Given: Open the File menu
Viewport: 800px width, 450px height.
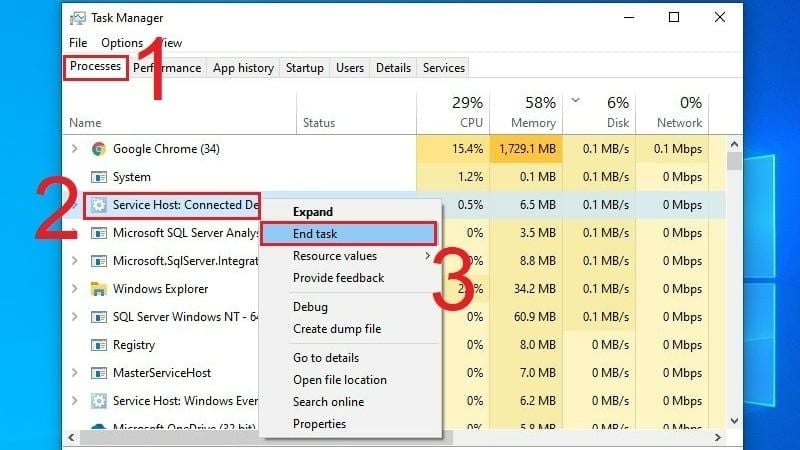Looking at the screenshot, I should coord(78,43).
